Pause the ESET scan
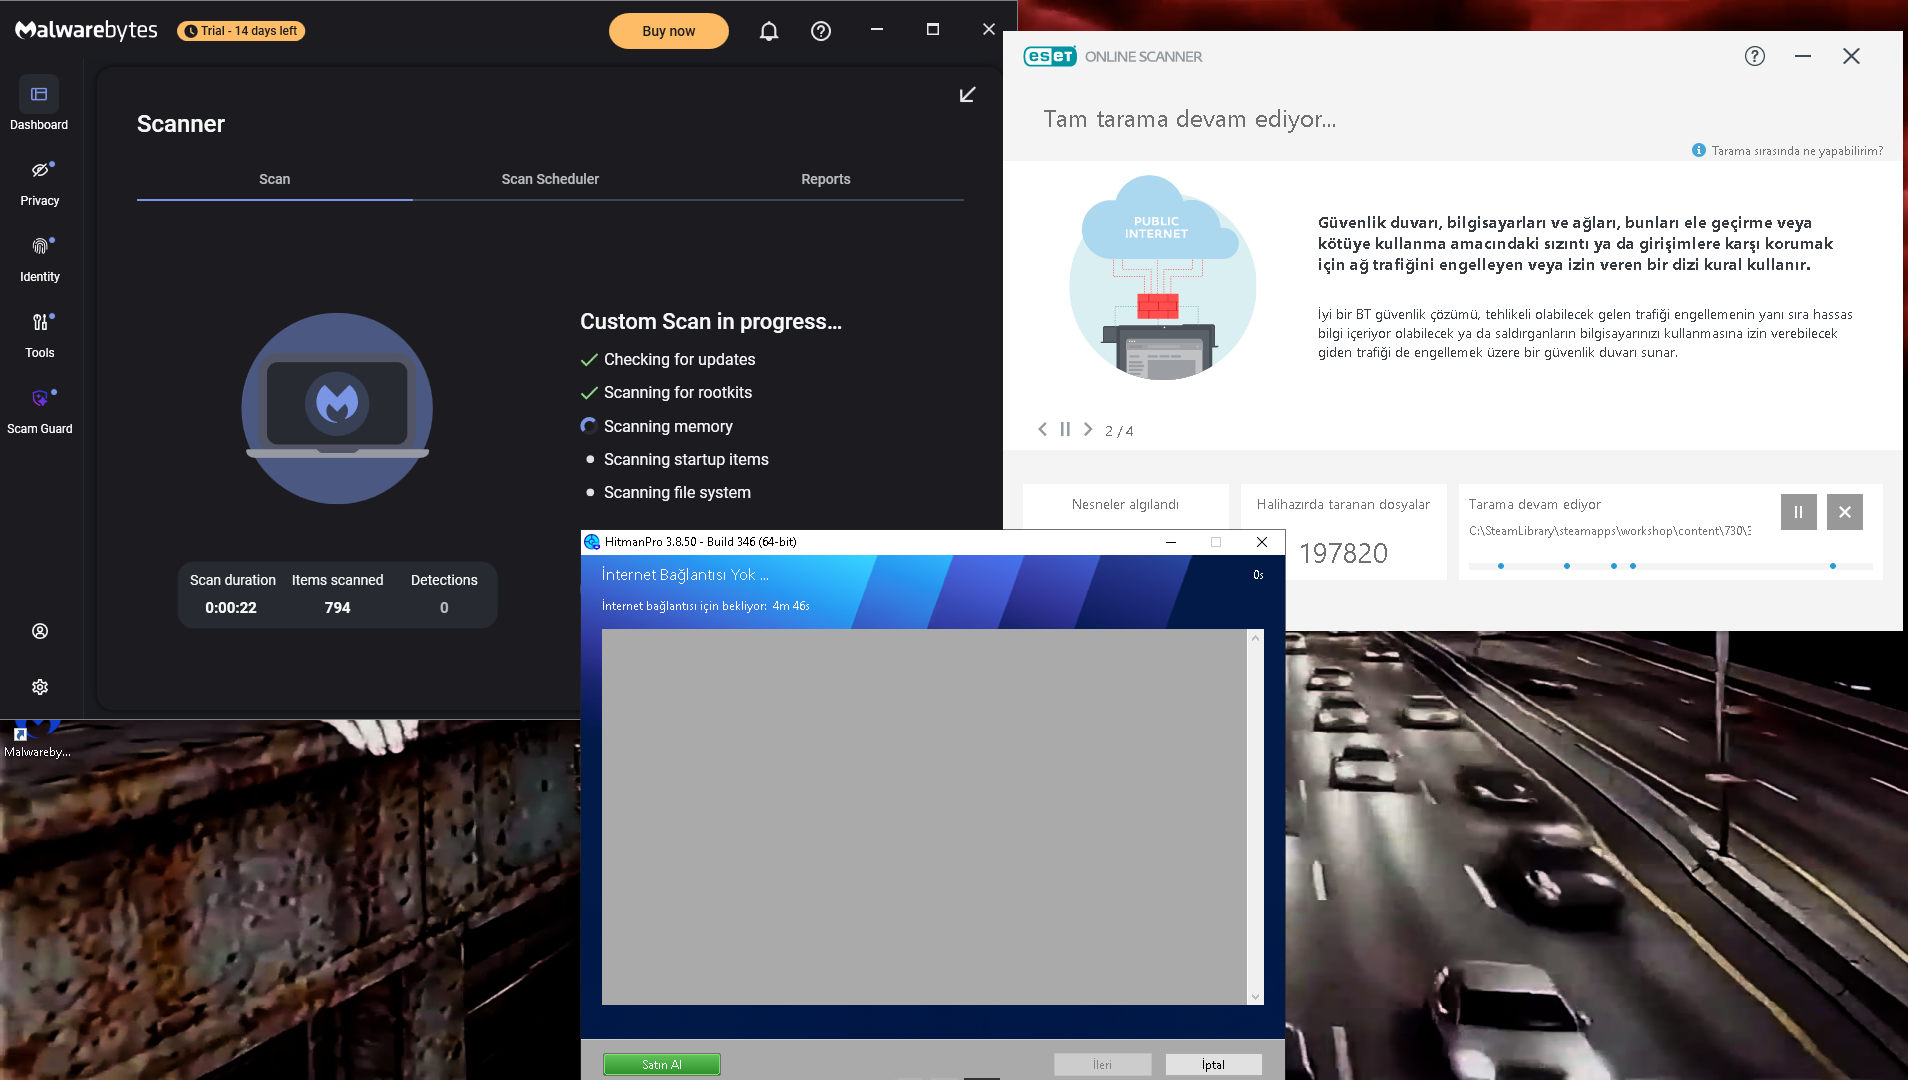1908x1080 pixels. (x=1798, y=512)
